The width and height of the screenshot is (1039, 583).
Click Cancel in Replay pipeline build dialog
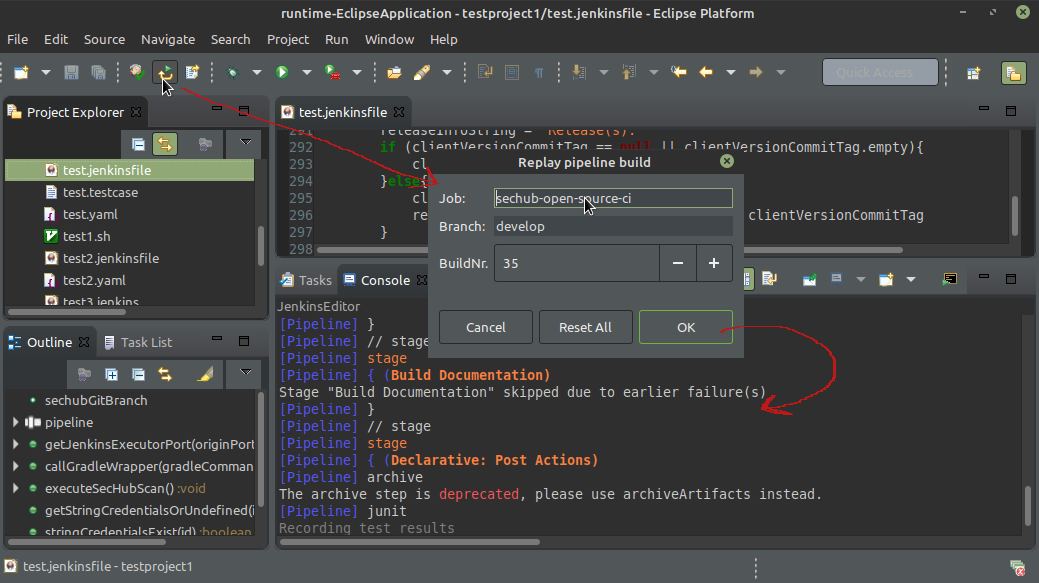click(x=486, y=327)
